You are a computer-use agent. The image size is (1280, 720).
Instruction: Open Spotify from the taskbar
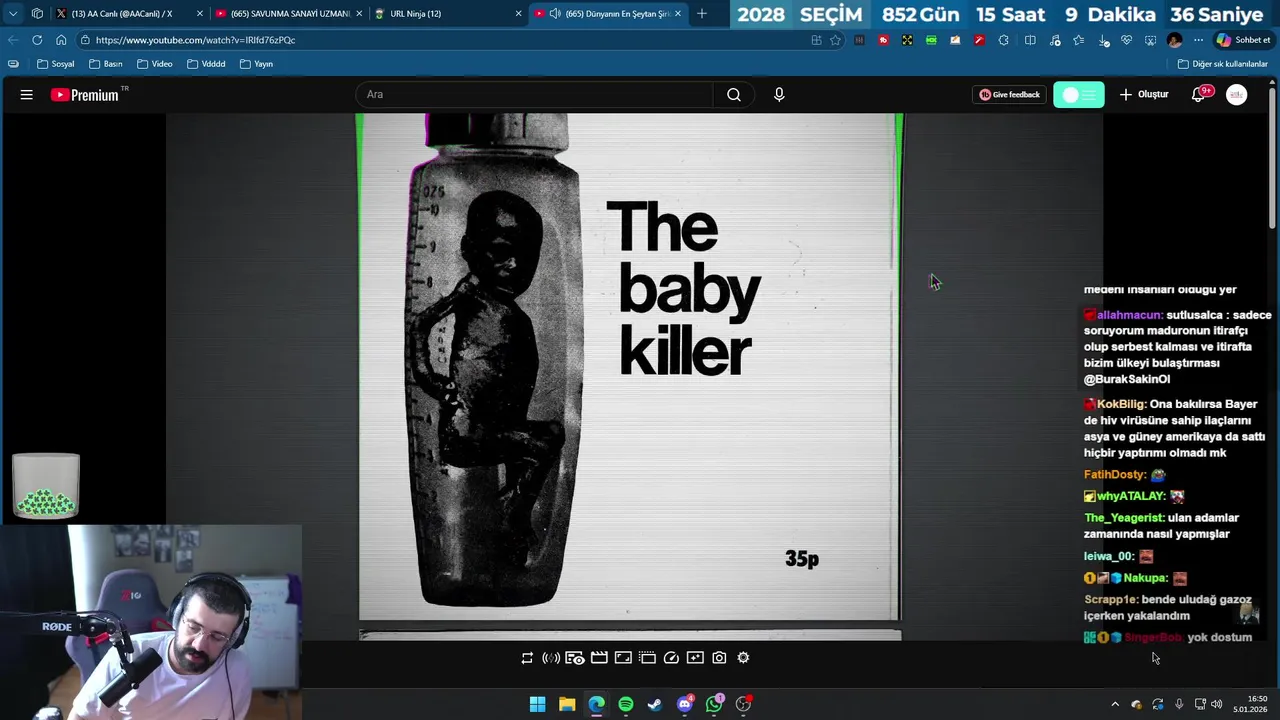click(x=625, y=704)
